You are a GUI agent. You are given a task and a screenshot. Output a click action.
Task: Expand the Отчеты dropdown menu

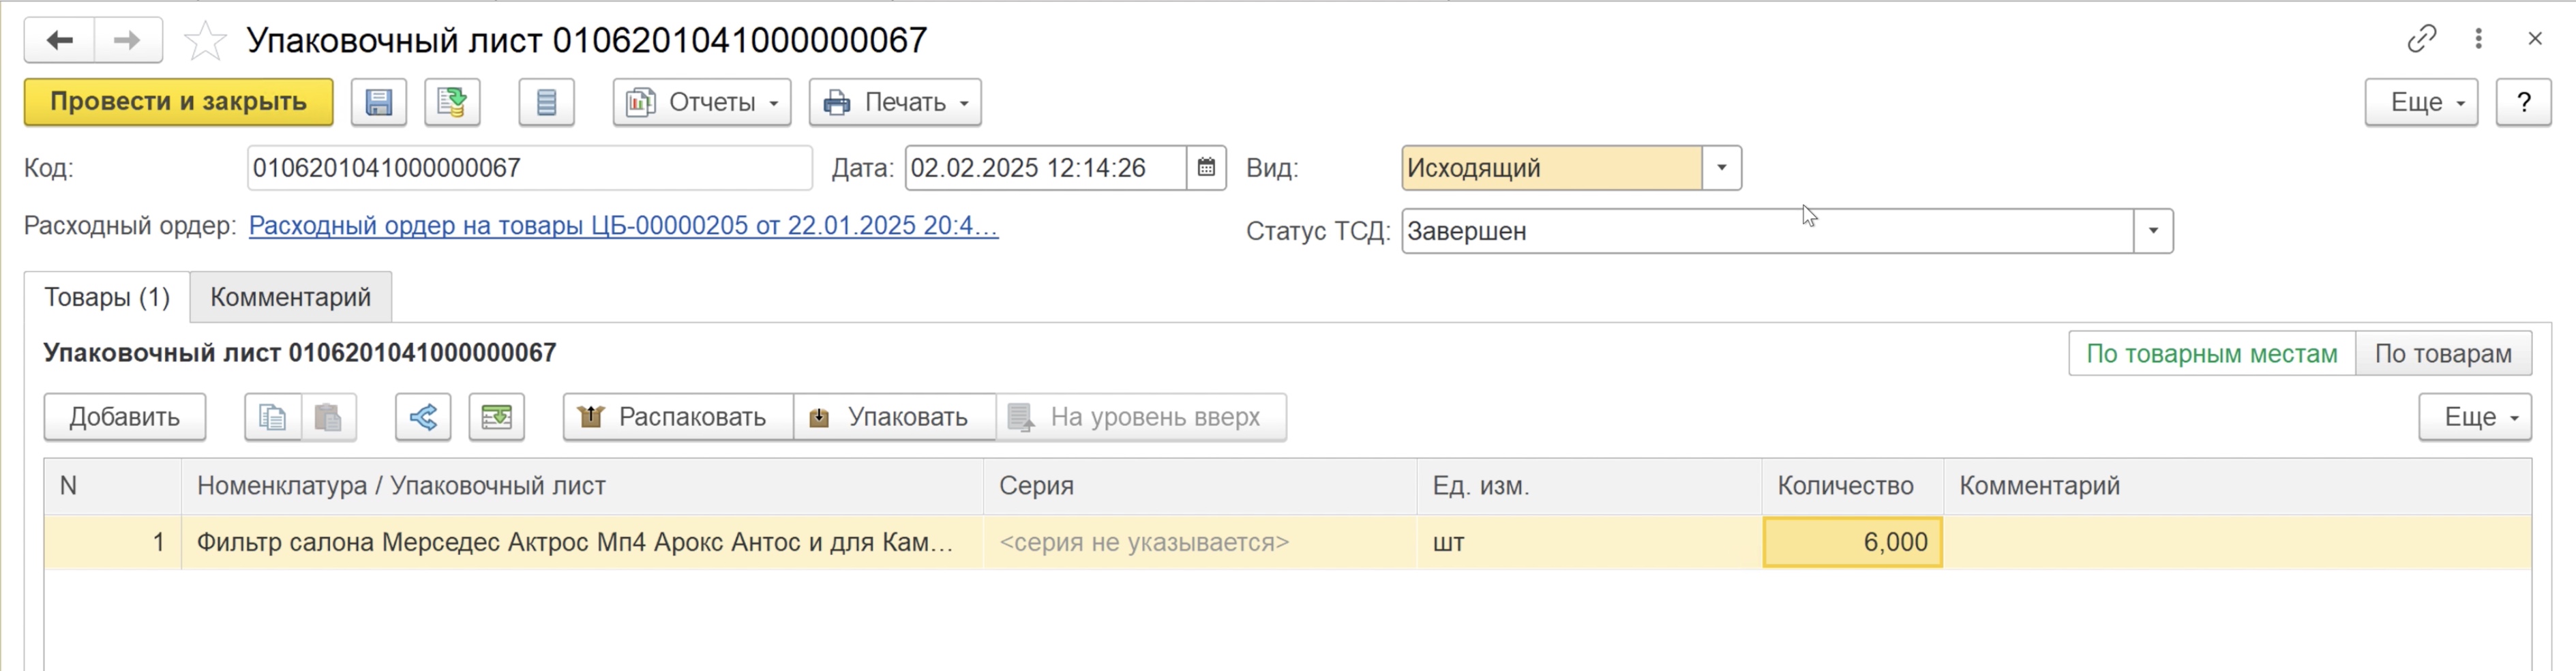[x=702, y=102]
